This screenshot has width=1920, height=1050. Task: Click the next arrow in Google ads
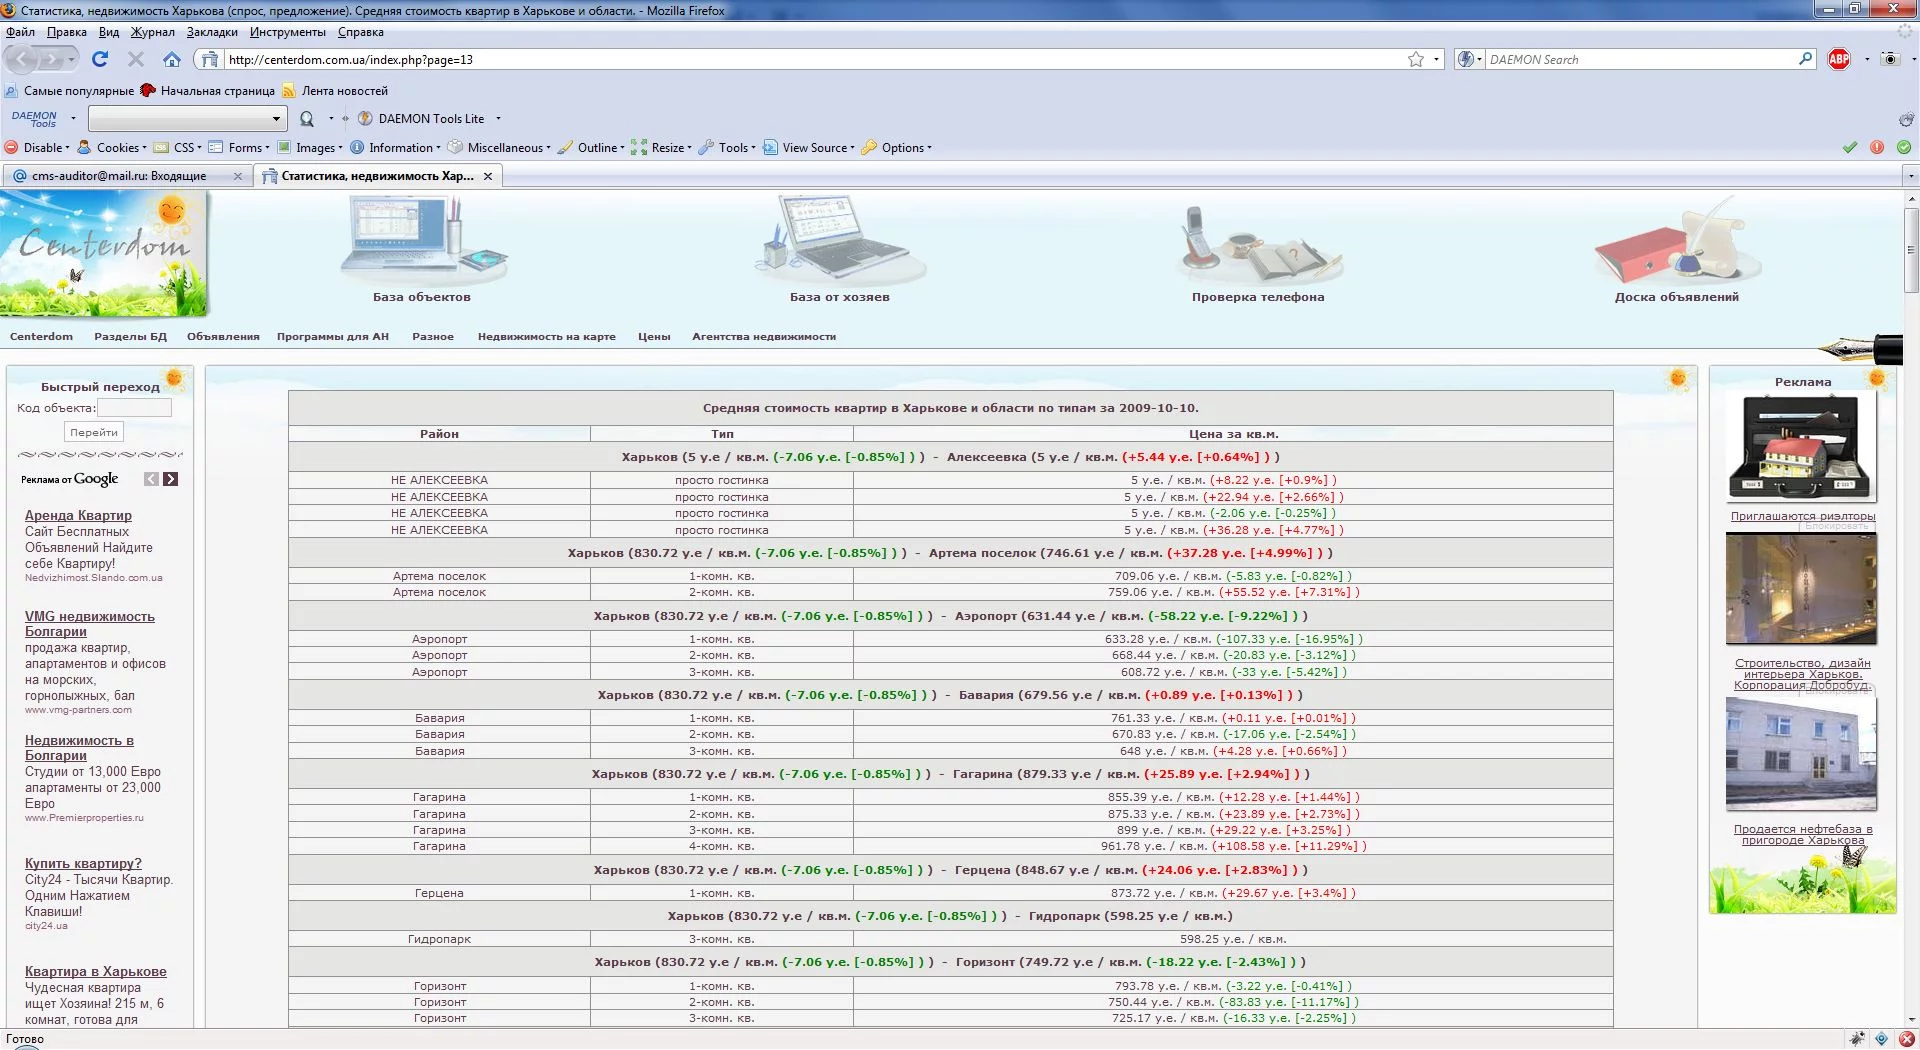[x=171, y=479]
